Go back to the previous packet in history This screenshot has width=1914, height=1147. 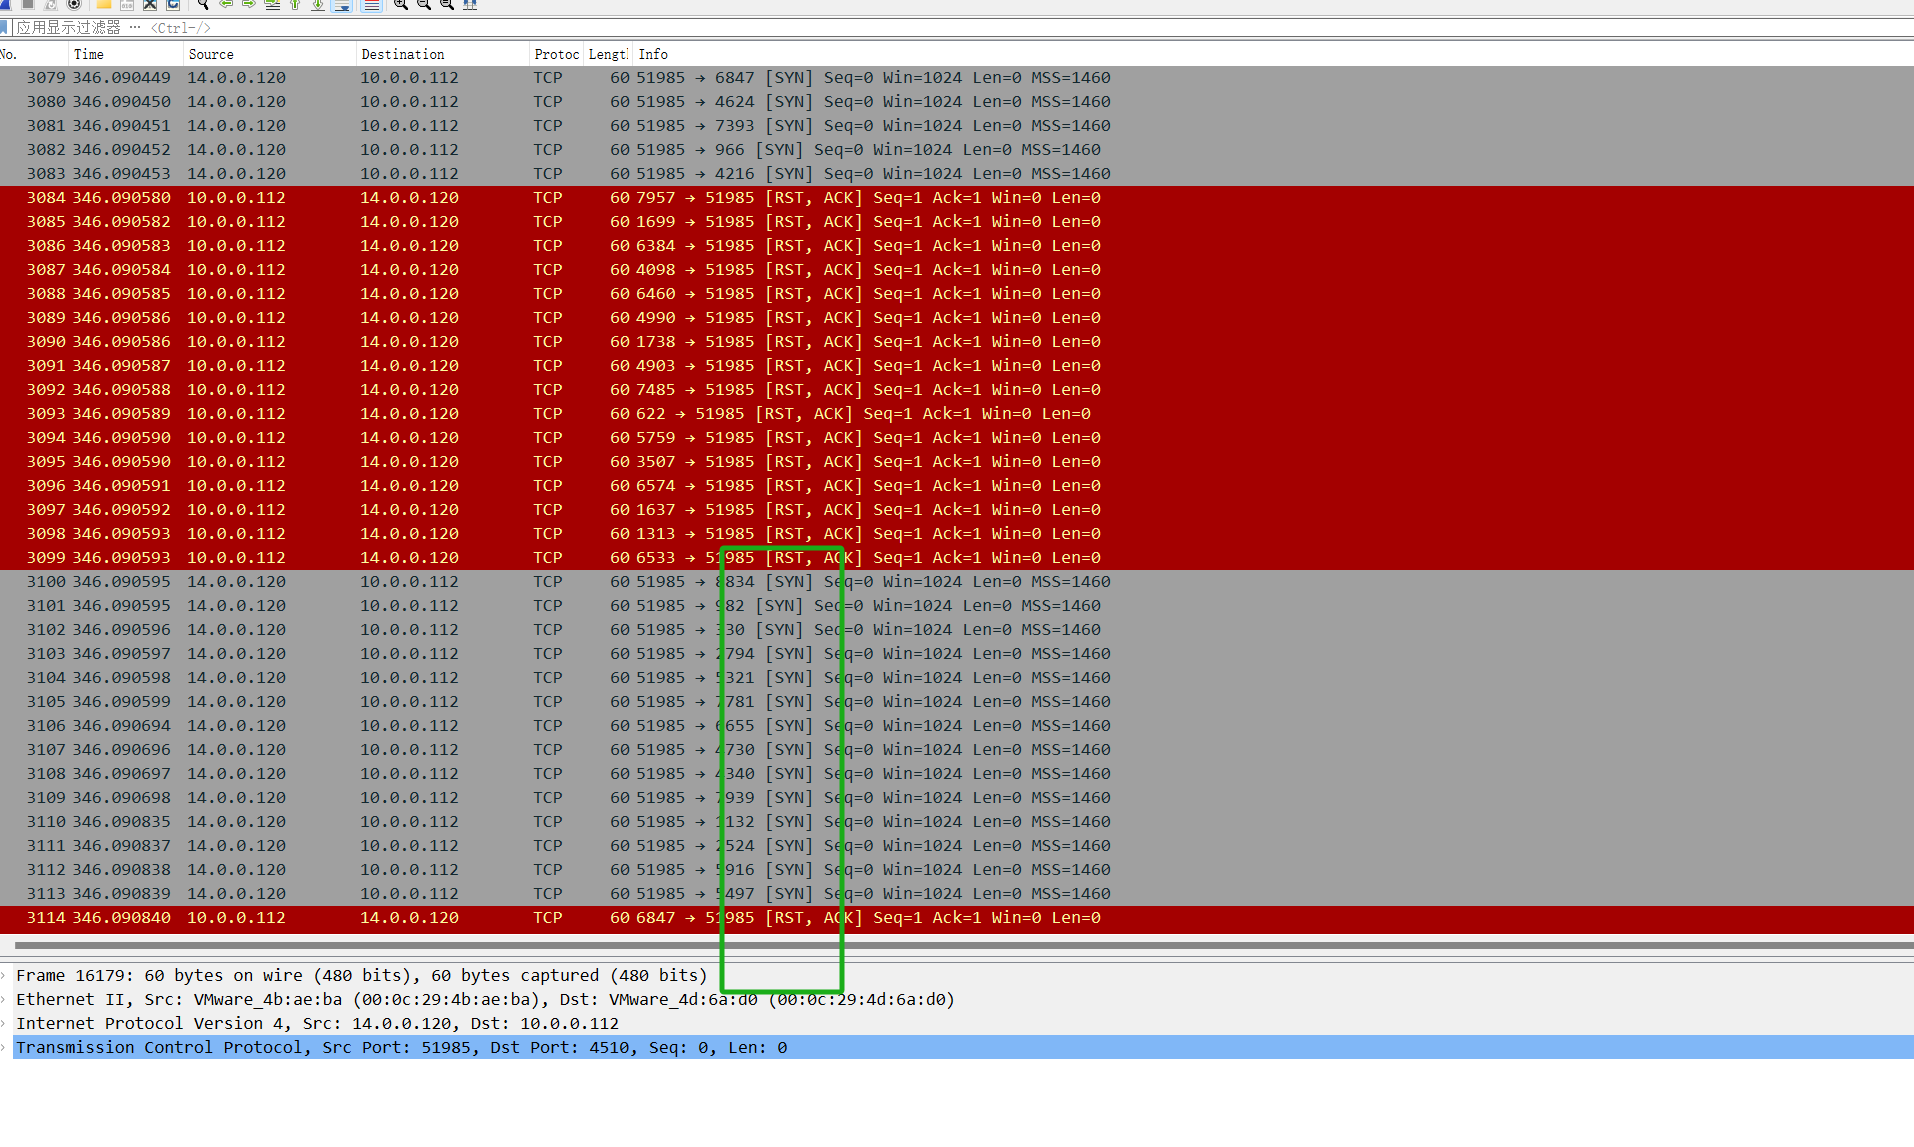pyautogui.click(x=227, y=5)
